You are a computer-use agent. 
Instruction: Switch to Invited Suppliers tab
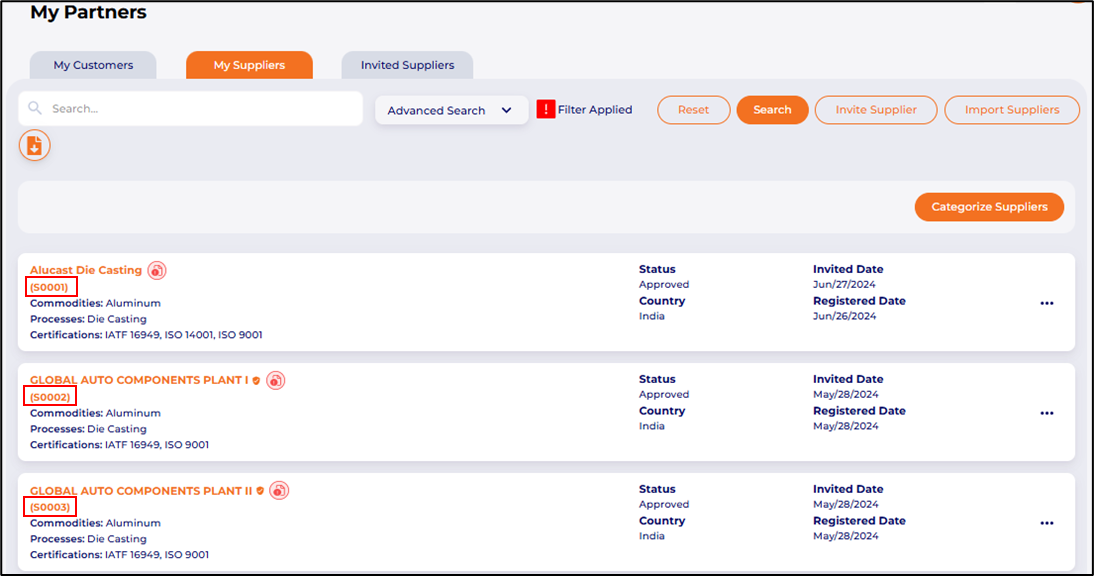point(407,65)
